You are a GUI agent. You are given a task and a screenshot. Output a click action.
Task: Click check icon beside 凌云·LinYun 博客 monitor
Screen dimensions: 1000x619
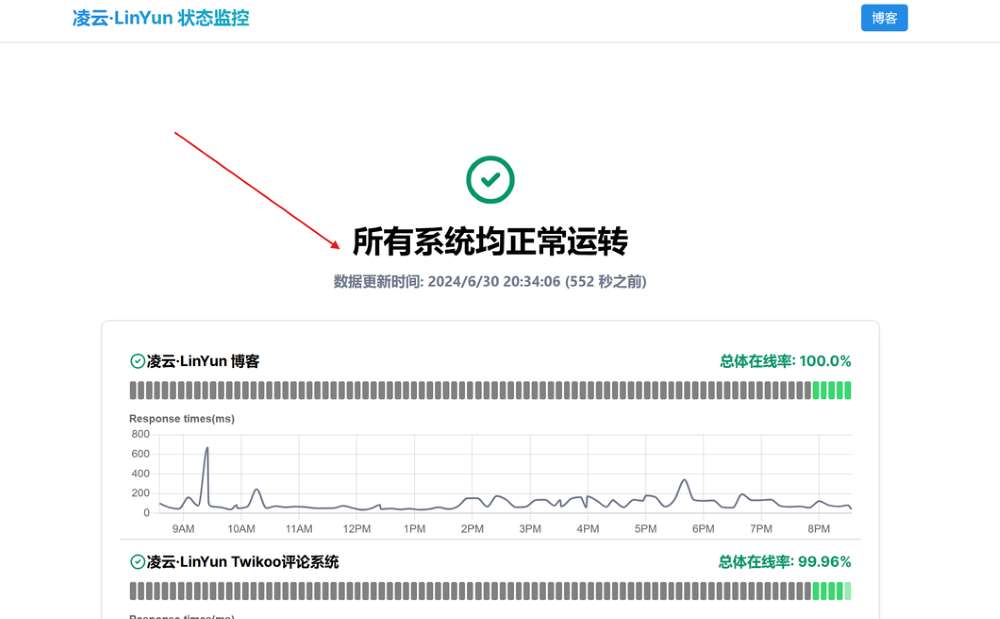138,361
